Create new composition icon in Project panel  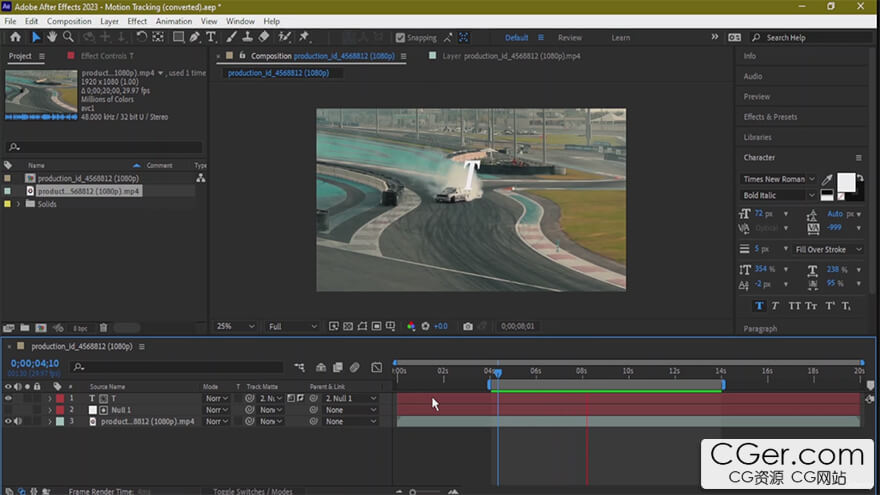(41, 328)
